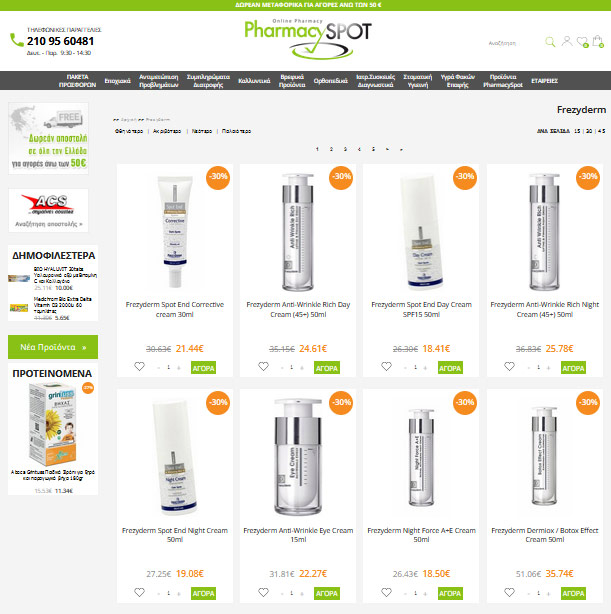
Task: Open the Ορθοπεδικά menu category
Action: tap(331, 81)
